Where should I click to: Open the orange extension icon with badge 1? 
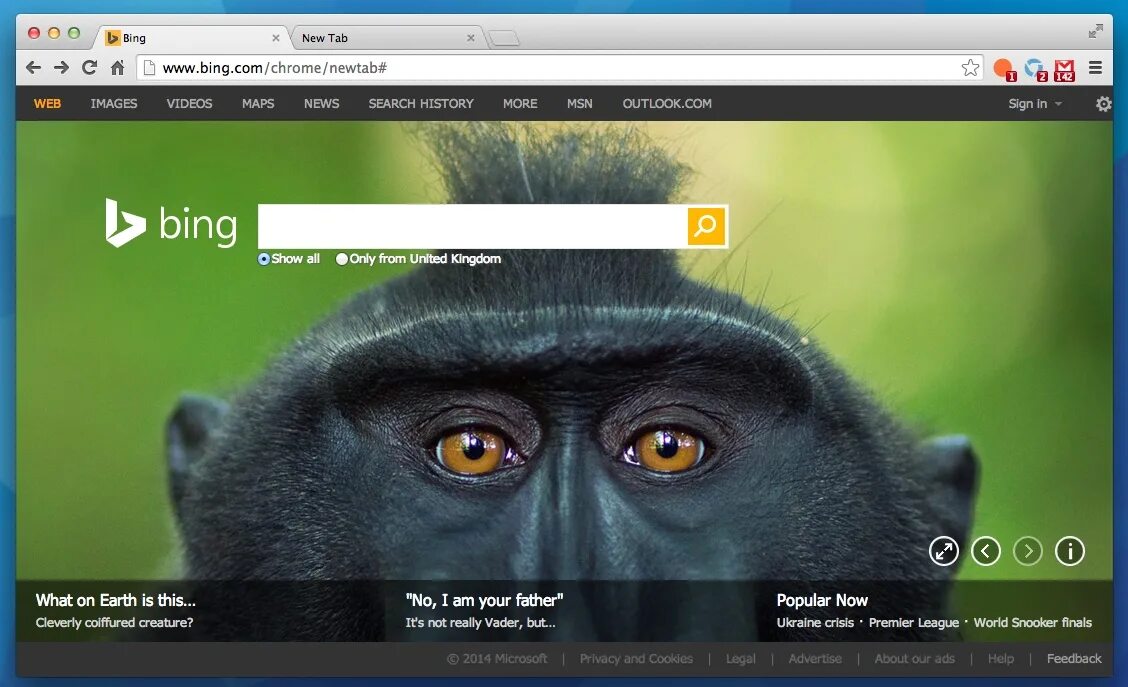click(1004, 69)
